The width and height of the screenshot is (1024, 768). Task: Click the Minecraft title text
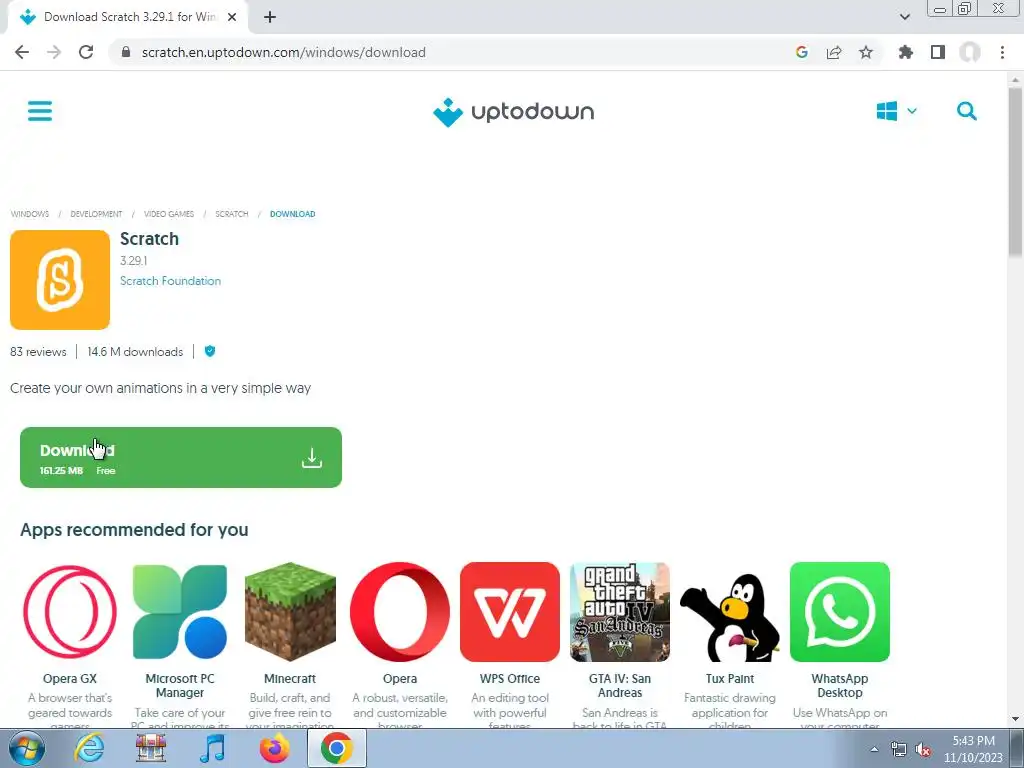(290, 679)
